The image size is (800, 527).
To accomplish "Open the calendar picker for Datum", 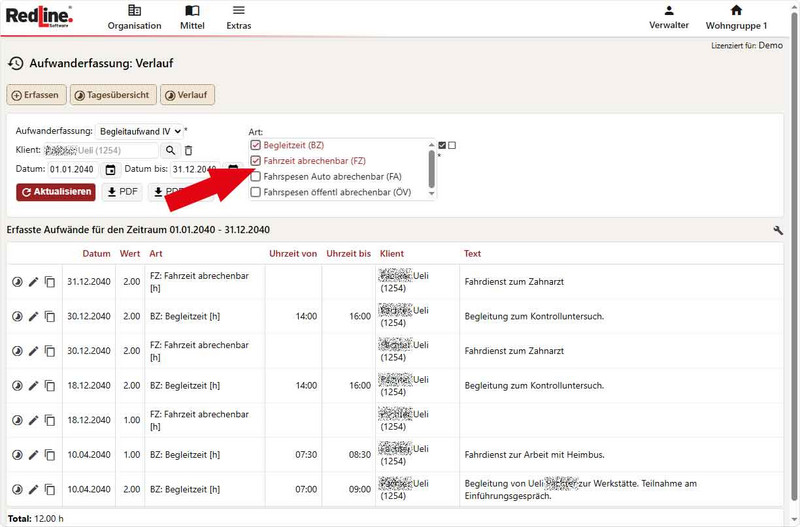I will point(110,169).
